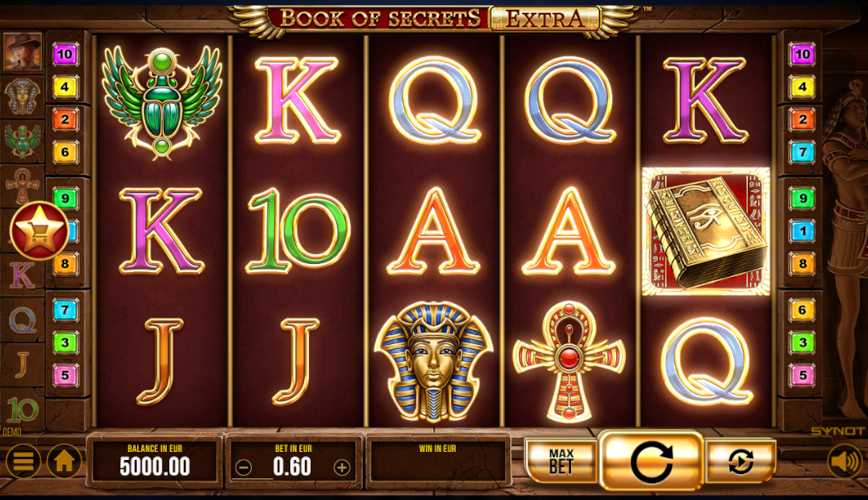Image resolution: width=868 pixels, height=500 pixels.
Task: Click the balance in EUR display
Action: pos(155,461)
